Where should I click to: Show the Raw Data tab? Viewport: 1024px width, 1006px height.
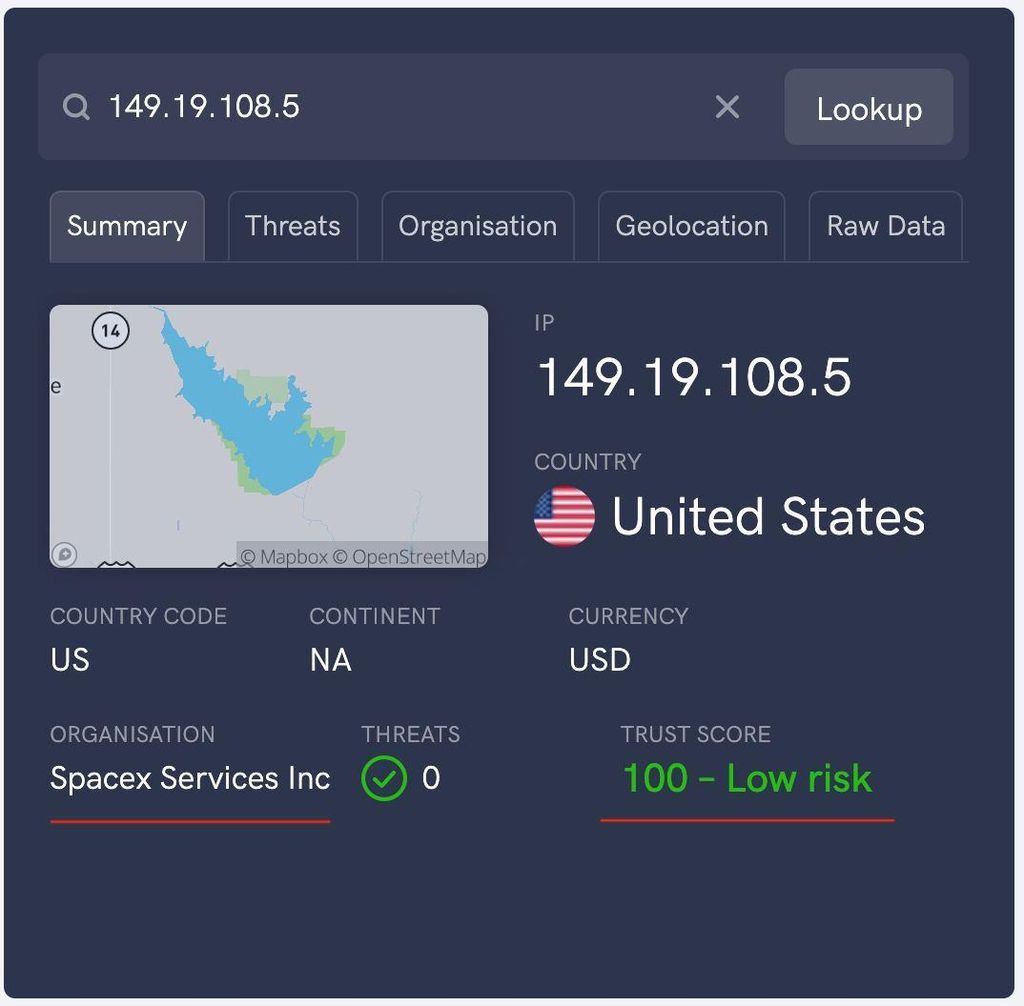click(885, 226)
